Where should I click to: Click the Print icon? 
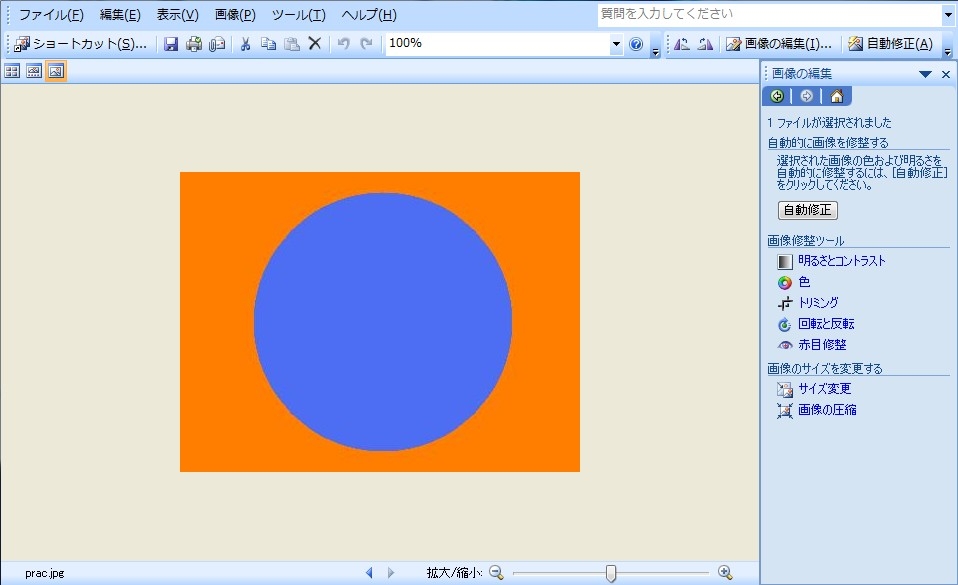(x=194, y=44)
